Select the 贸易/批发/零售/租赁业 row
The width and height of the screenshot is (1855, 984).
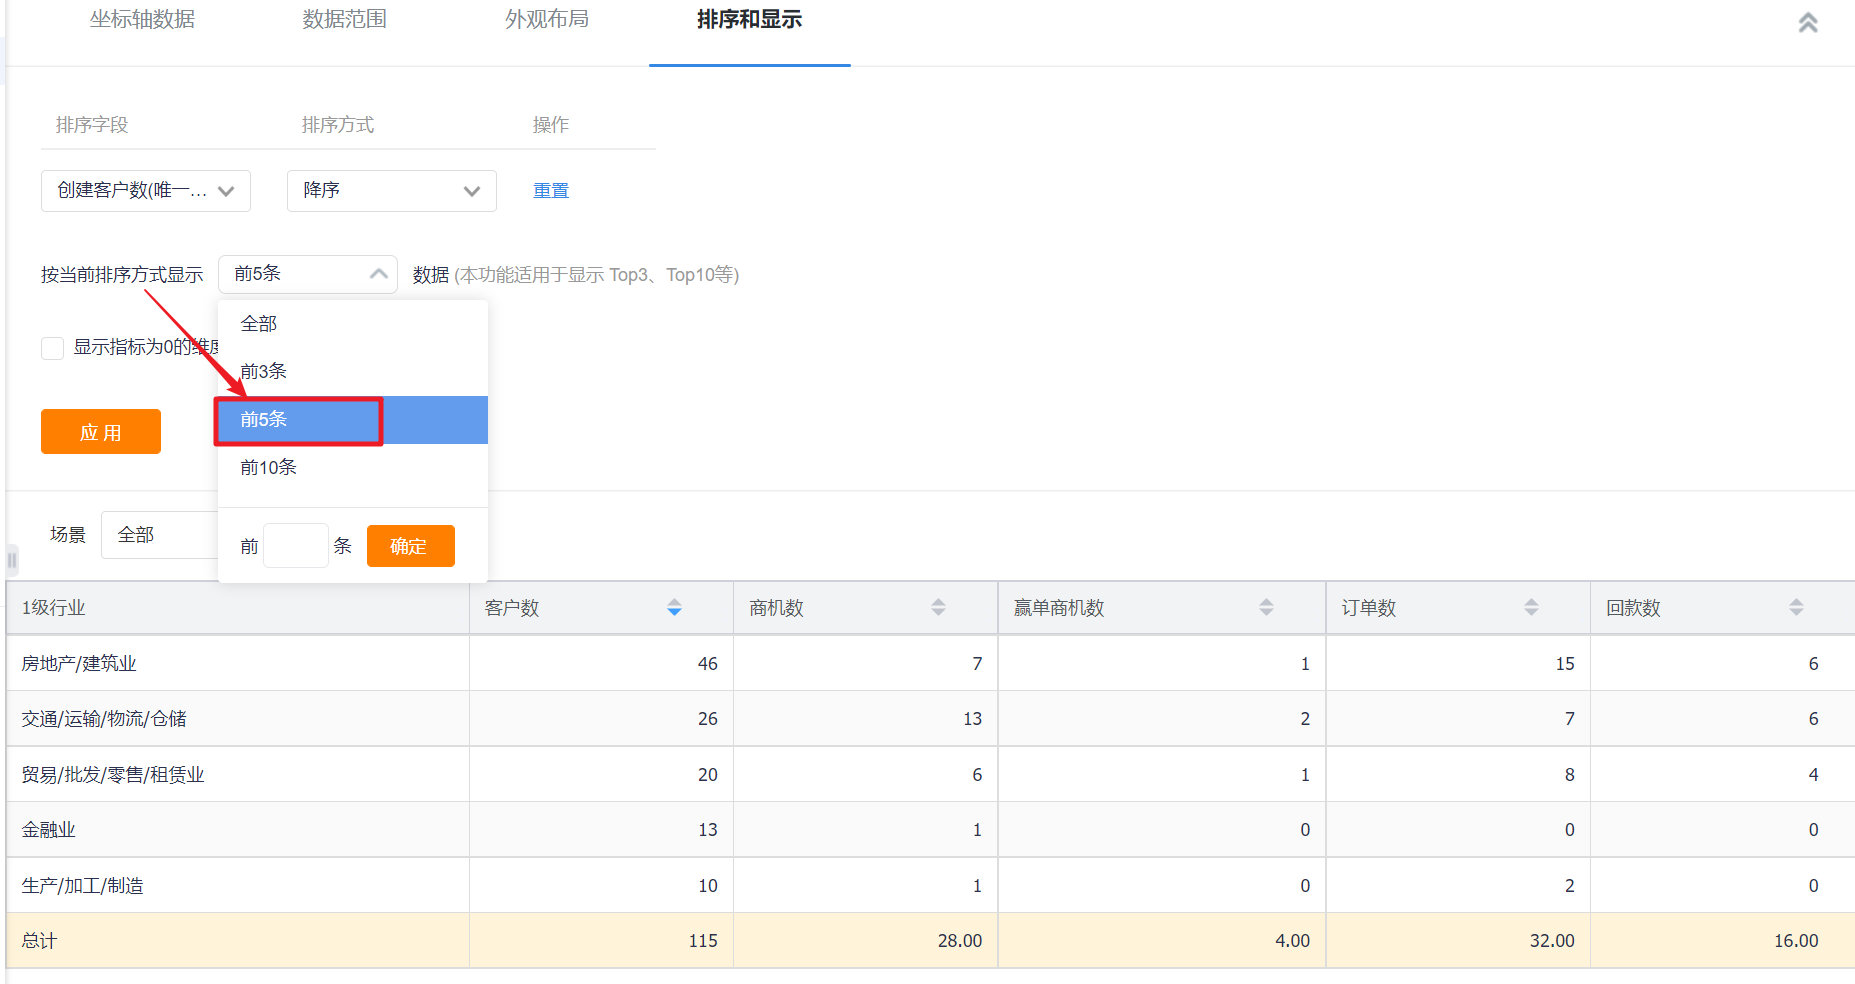tap(930, 774)
